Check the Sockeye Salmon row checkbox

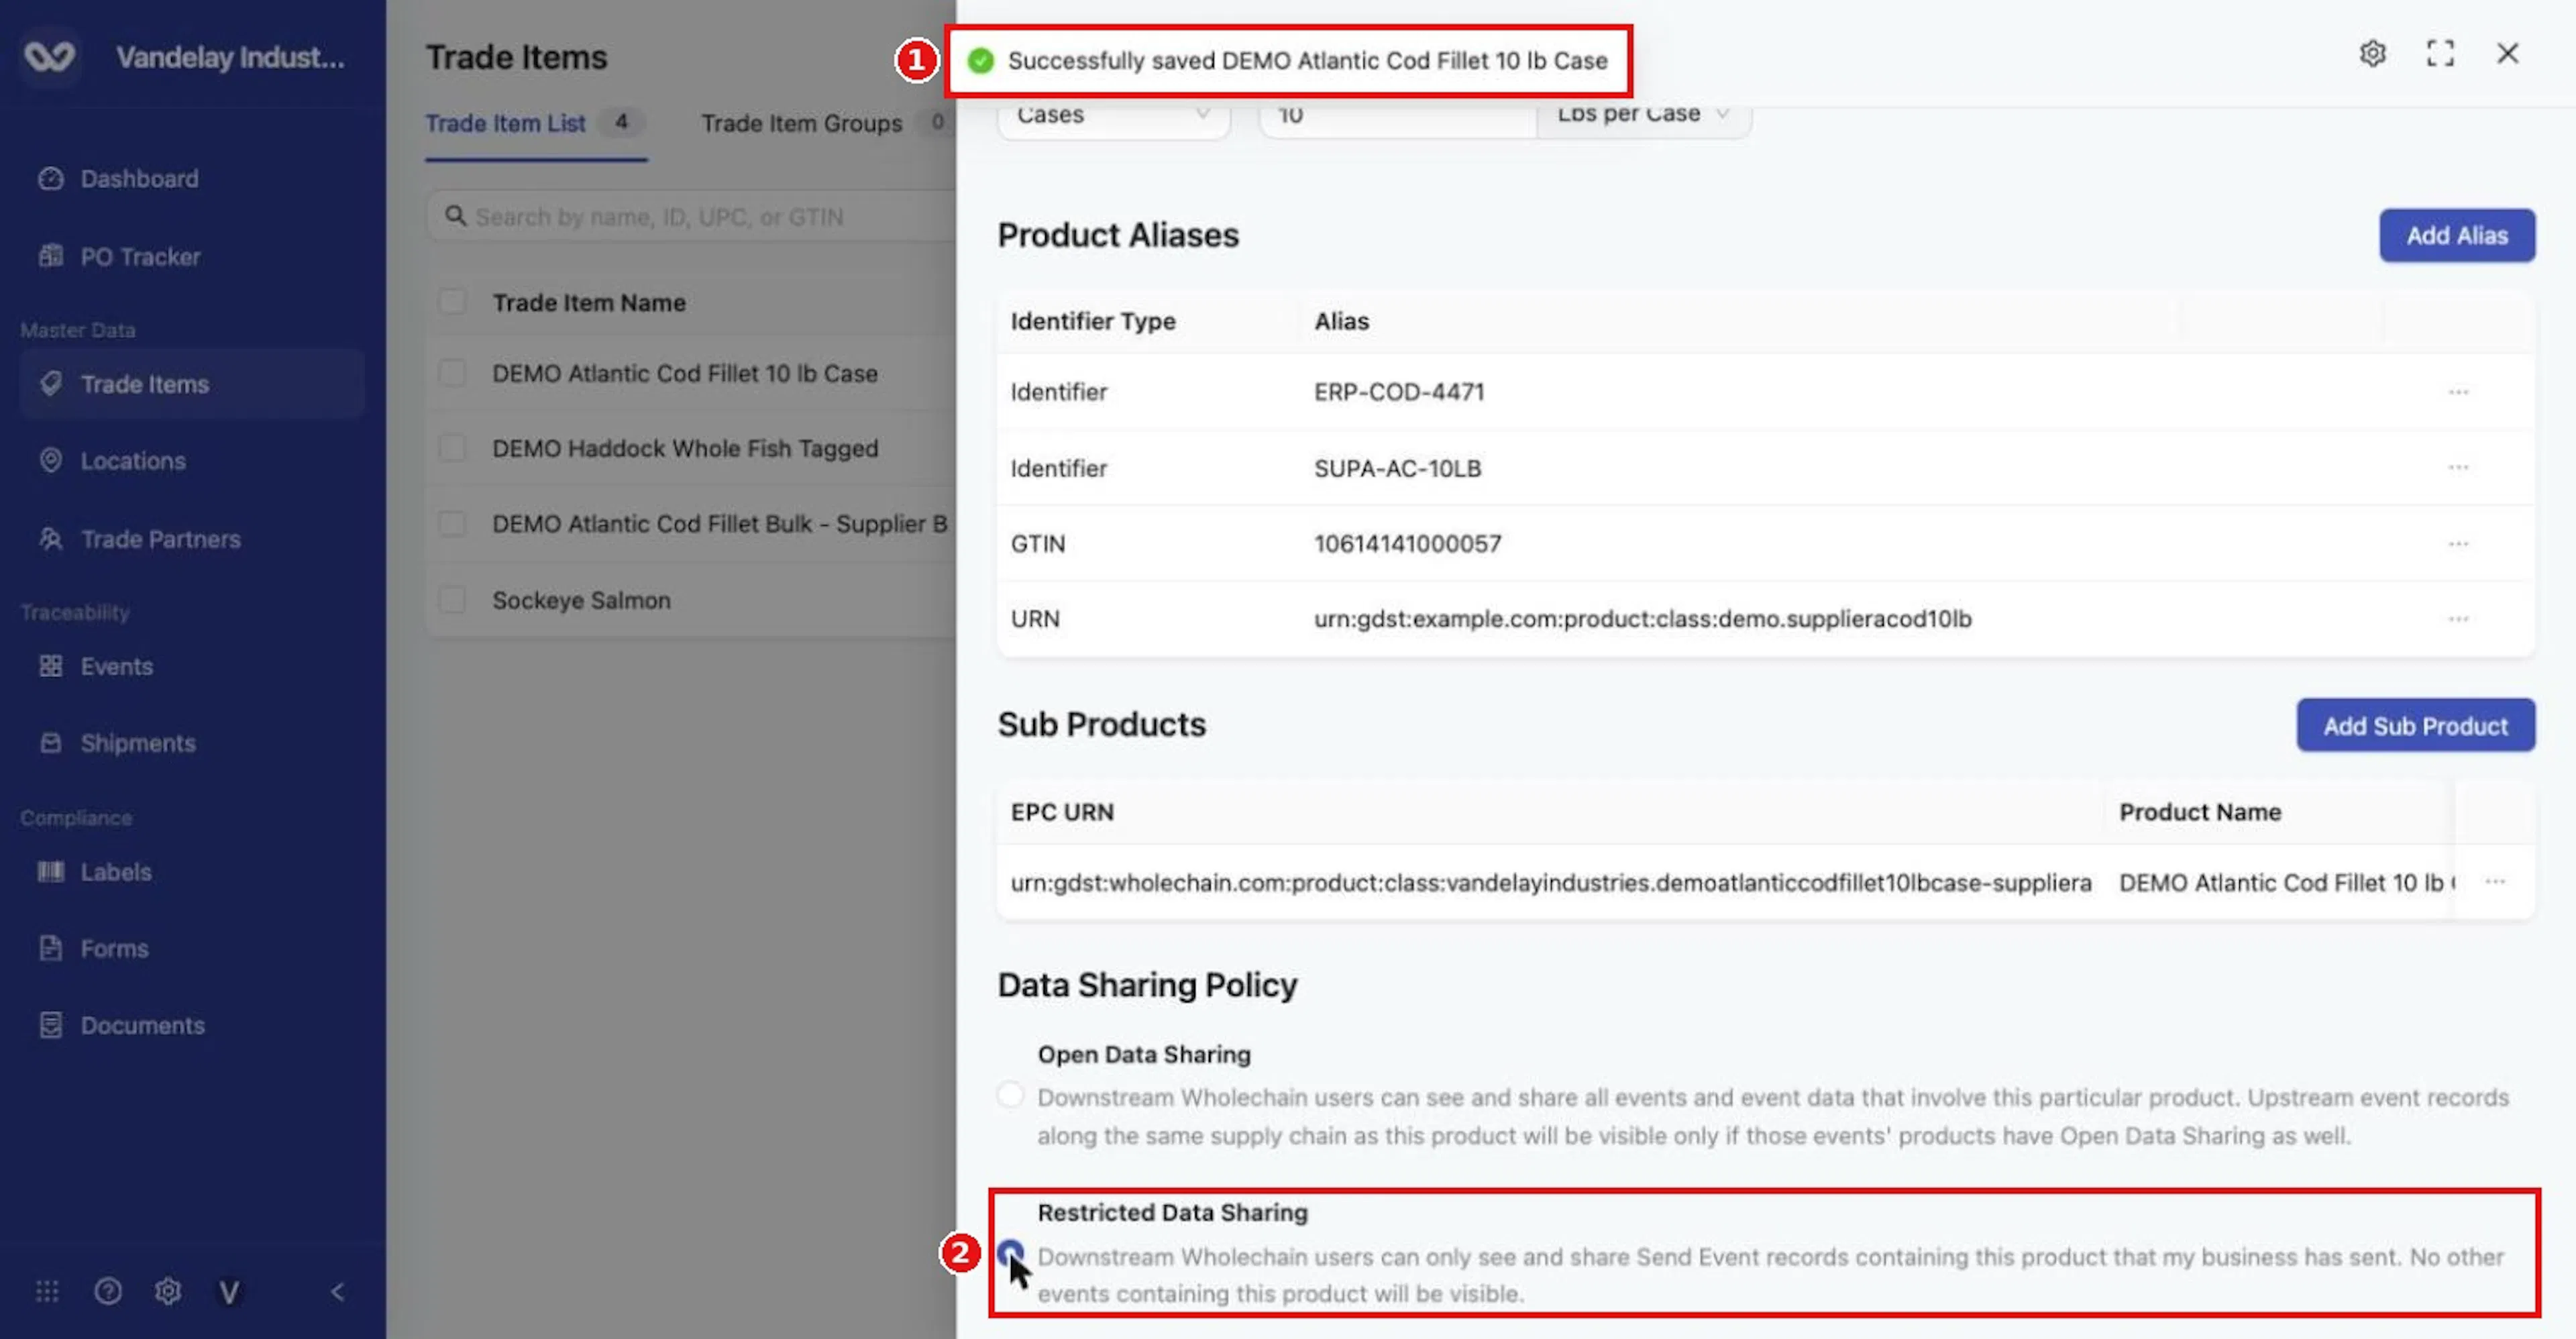coord(452,600)
